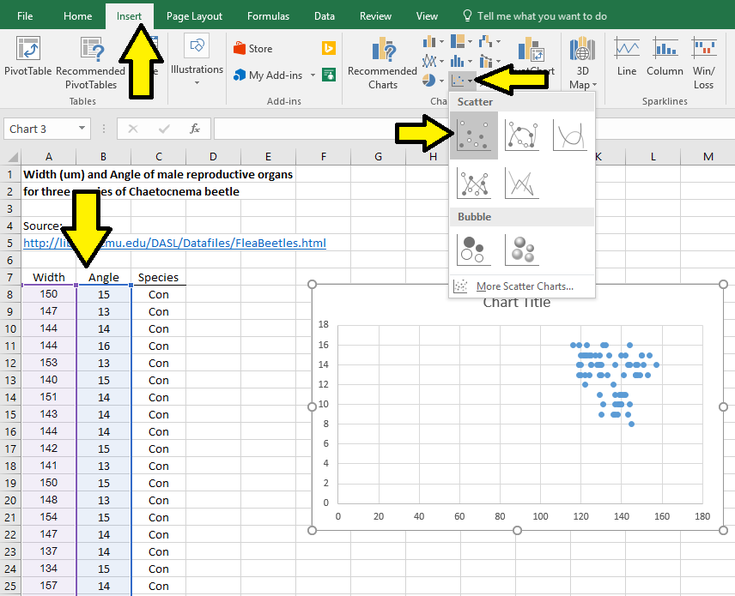This screenshot has height=596, width=735.
Task: Pick Scatter with Straight Lines and Markers
Action: pyautogui.click(x=473, y=183)
